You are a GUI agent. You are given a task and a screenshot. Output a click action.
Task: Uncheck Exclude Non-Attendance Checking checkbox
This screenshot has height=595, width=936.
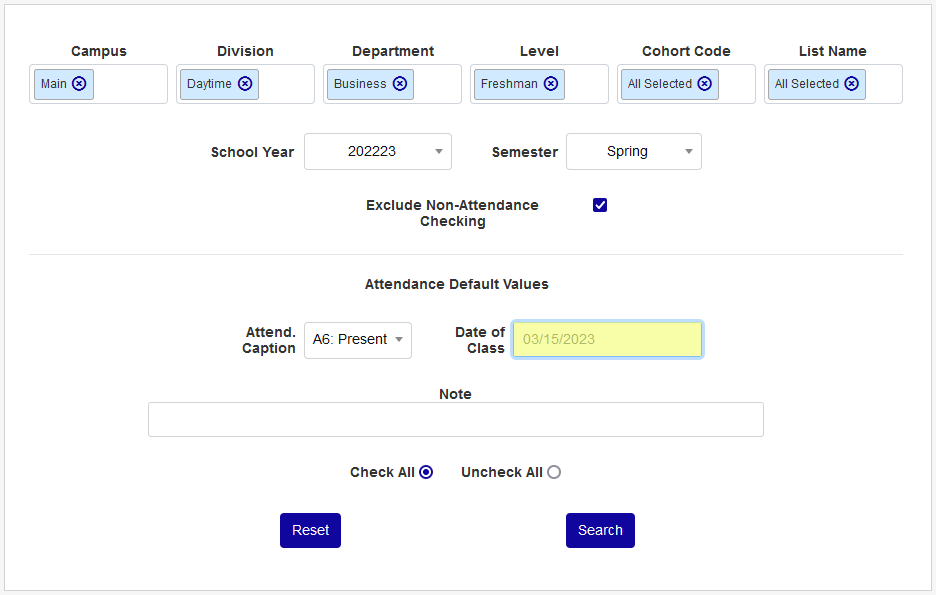(x=600, y=205)
